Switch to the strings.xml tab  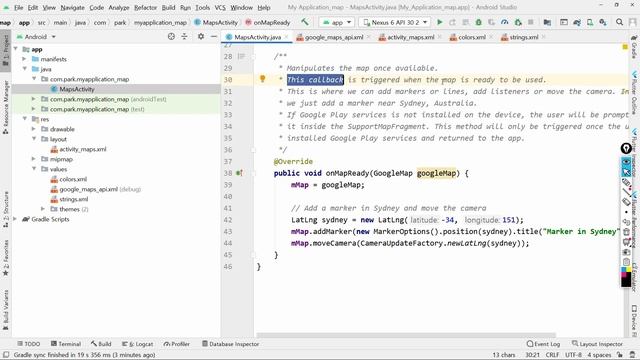tap(524, 37)
